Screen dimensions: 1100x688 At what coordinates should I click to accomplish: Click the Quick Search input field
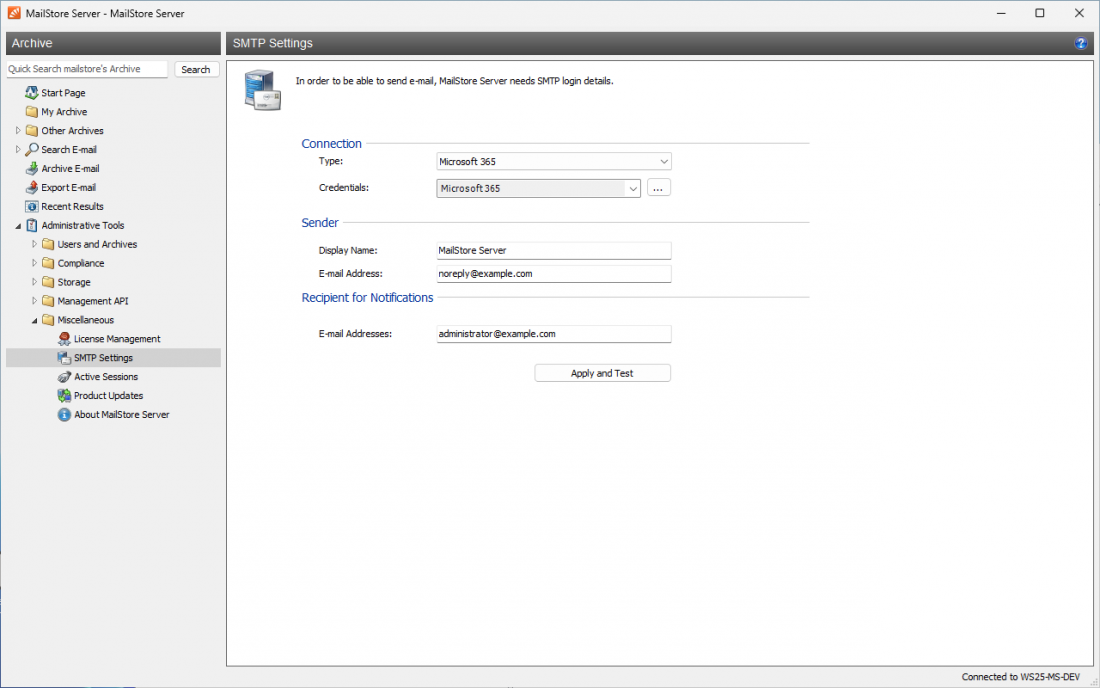tap(86, 69)
